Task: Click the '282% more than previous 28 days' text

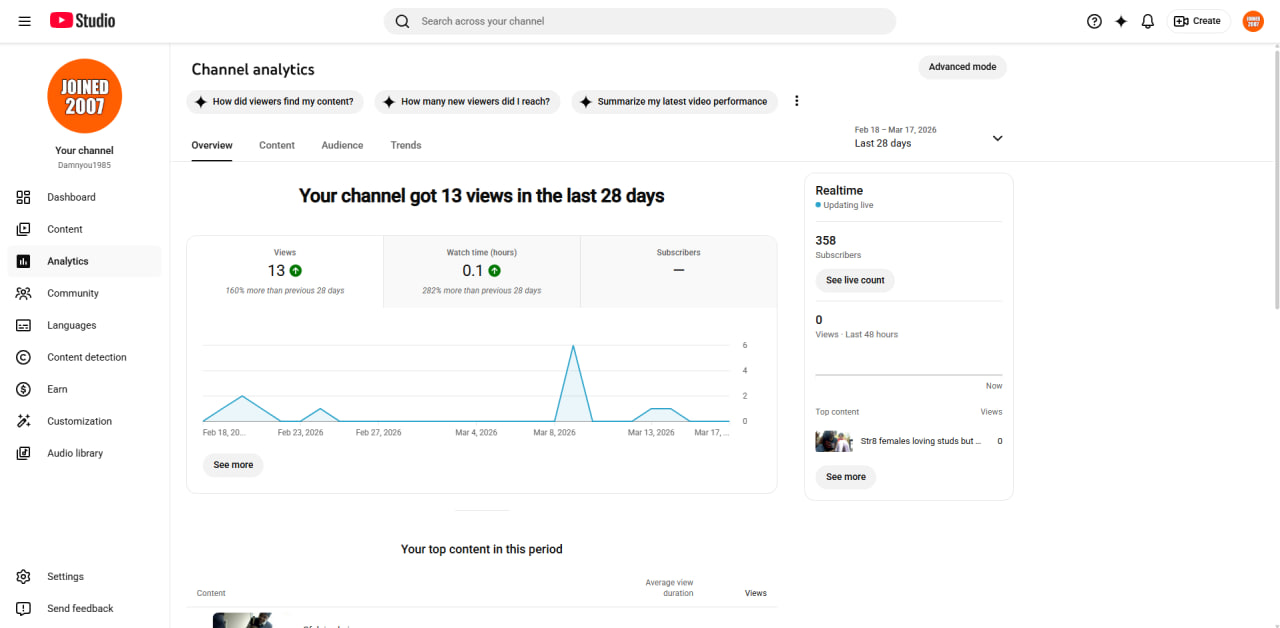Action: click(x=482, y=291)
